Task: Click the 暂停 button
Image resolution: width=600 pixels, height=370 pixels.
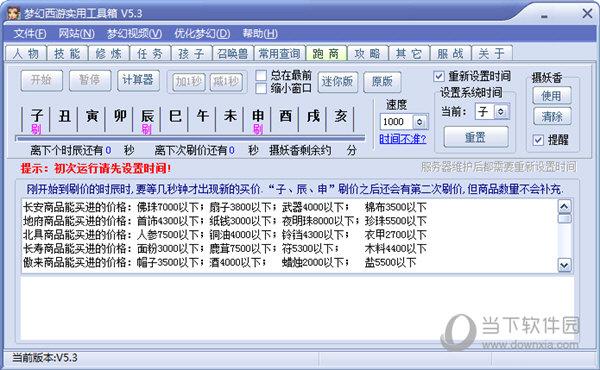Action: pyautogui.click(x=90, y=80)
